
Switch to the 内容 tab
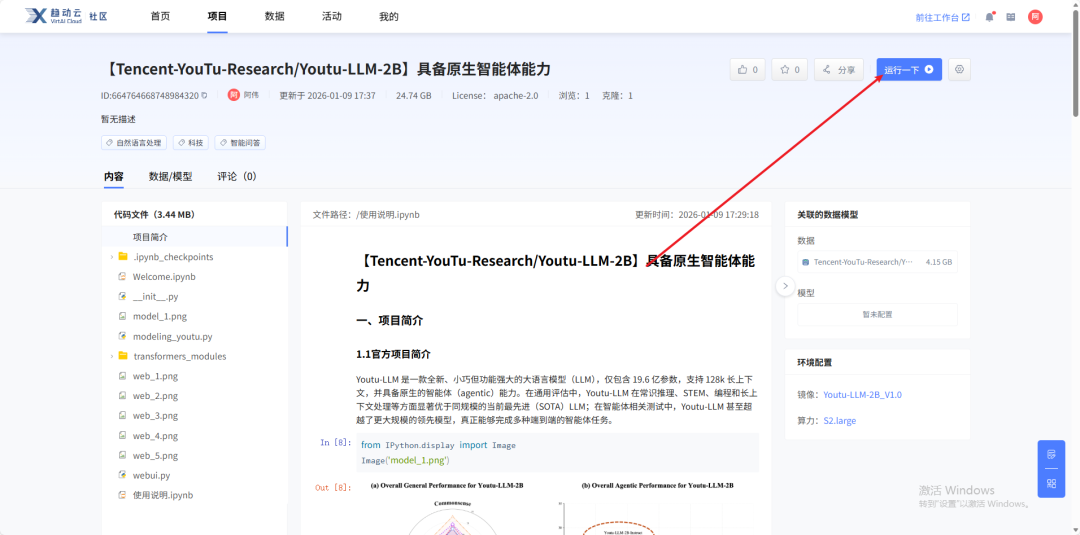click(x=114, y=176)
